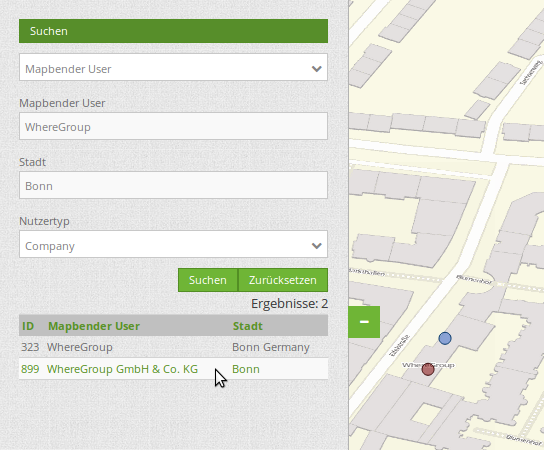Click the Zurücksetzen reset button
Screen dimensions: 544x450
(x=283, y=280)
